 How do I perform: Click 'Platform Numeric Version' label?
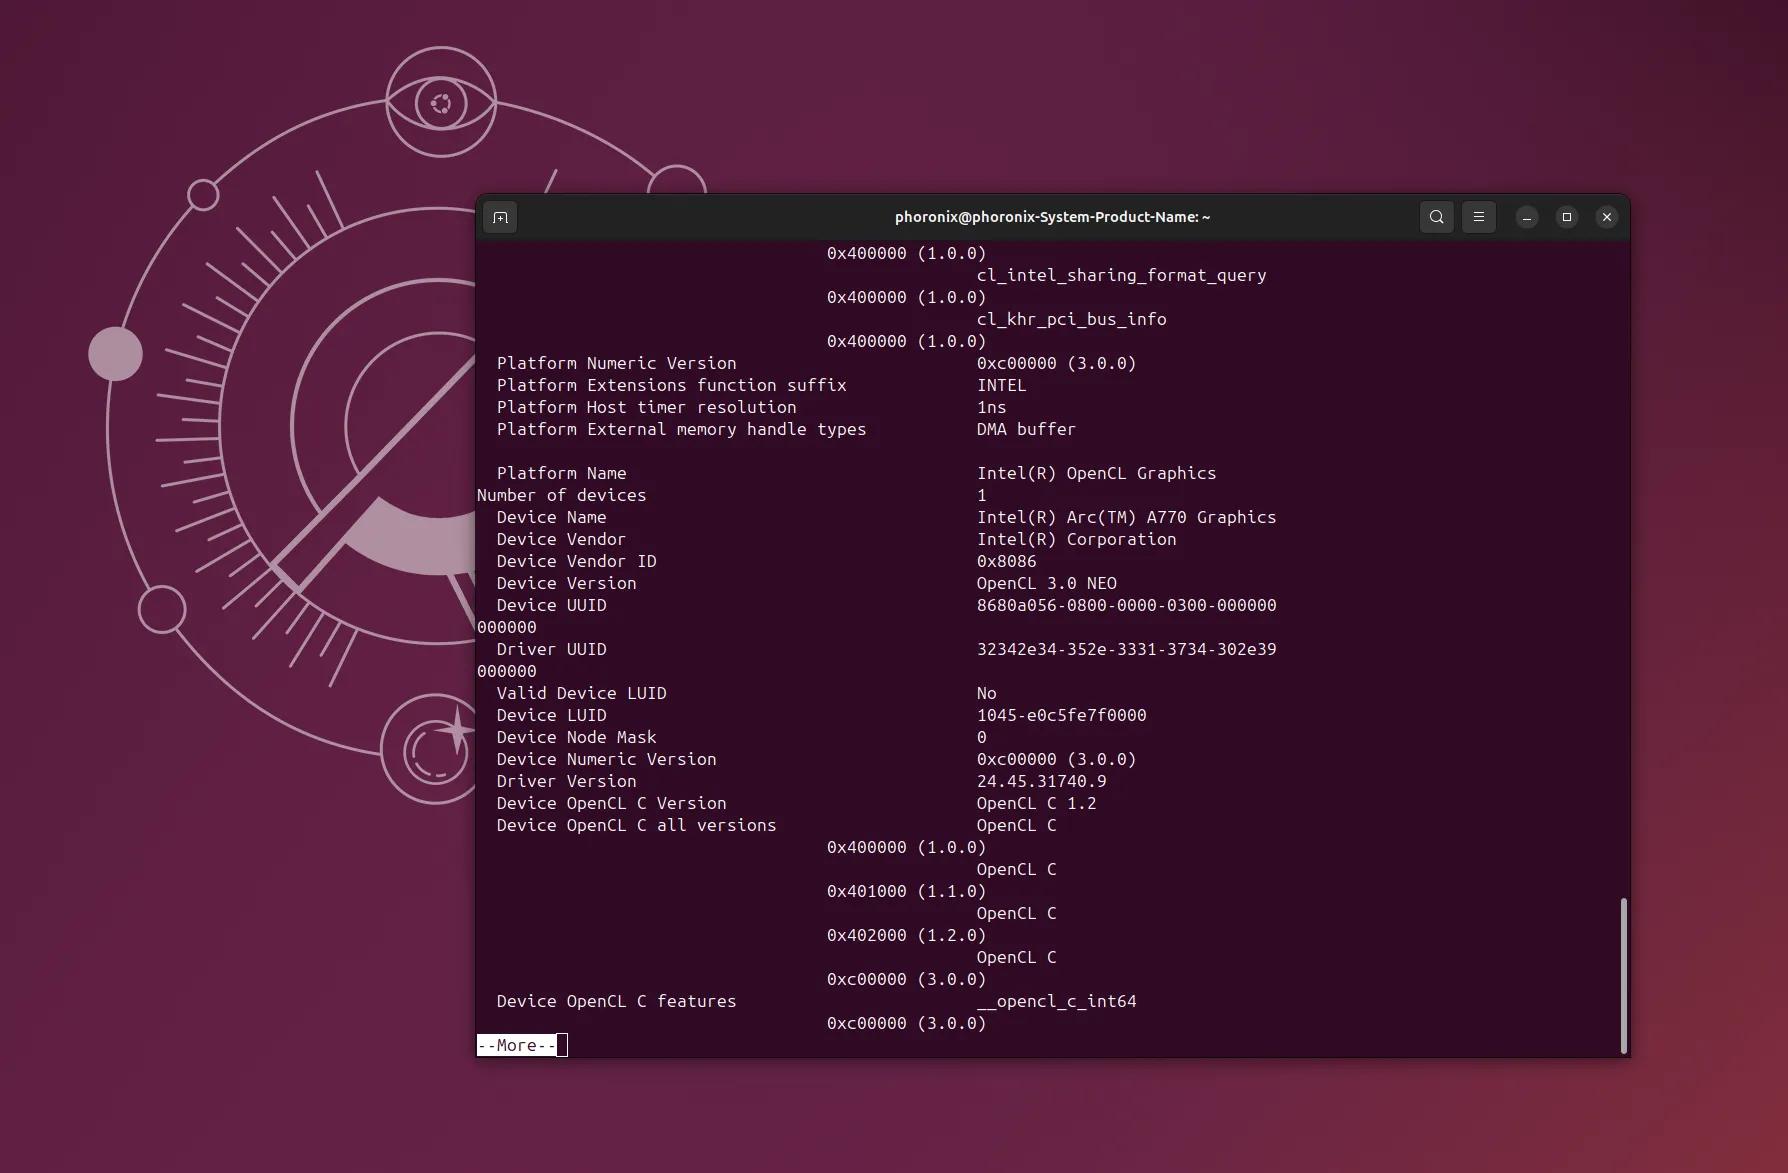click(x=616, y=363)
